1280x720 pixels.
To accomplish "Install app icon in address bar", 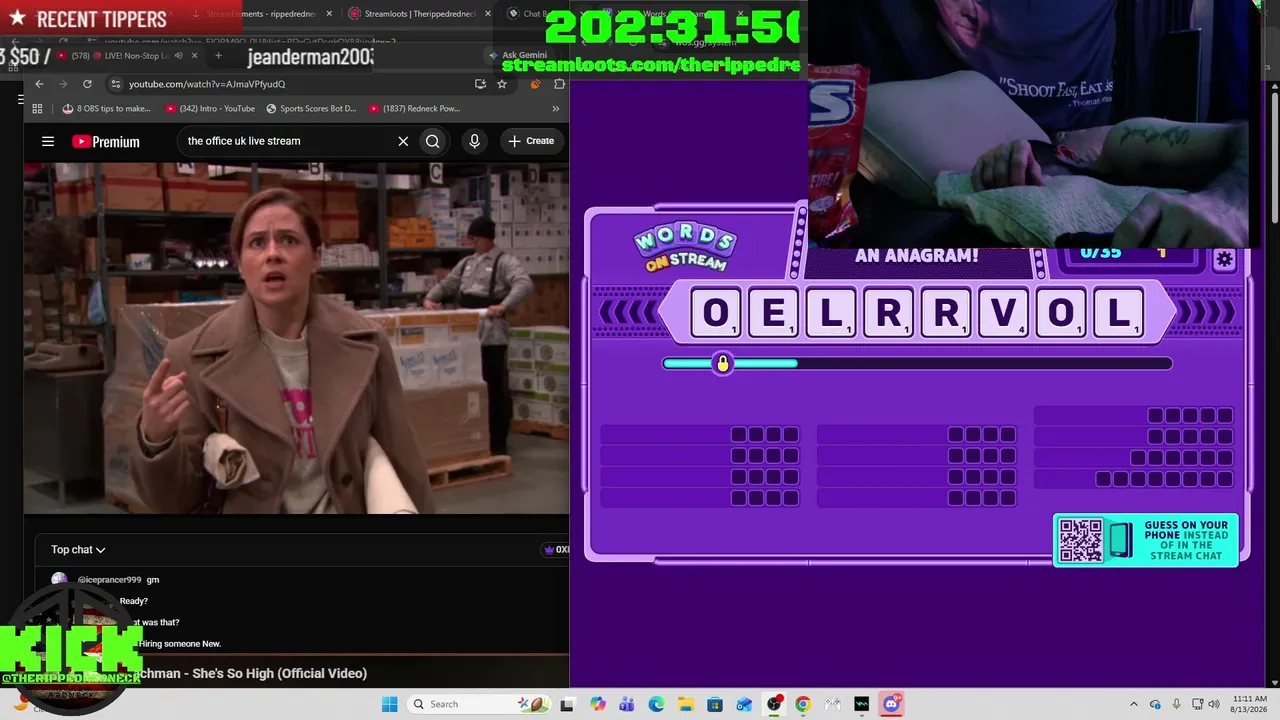I will click(480, 84).
